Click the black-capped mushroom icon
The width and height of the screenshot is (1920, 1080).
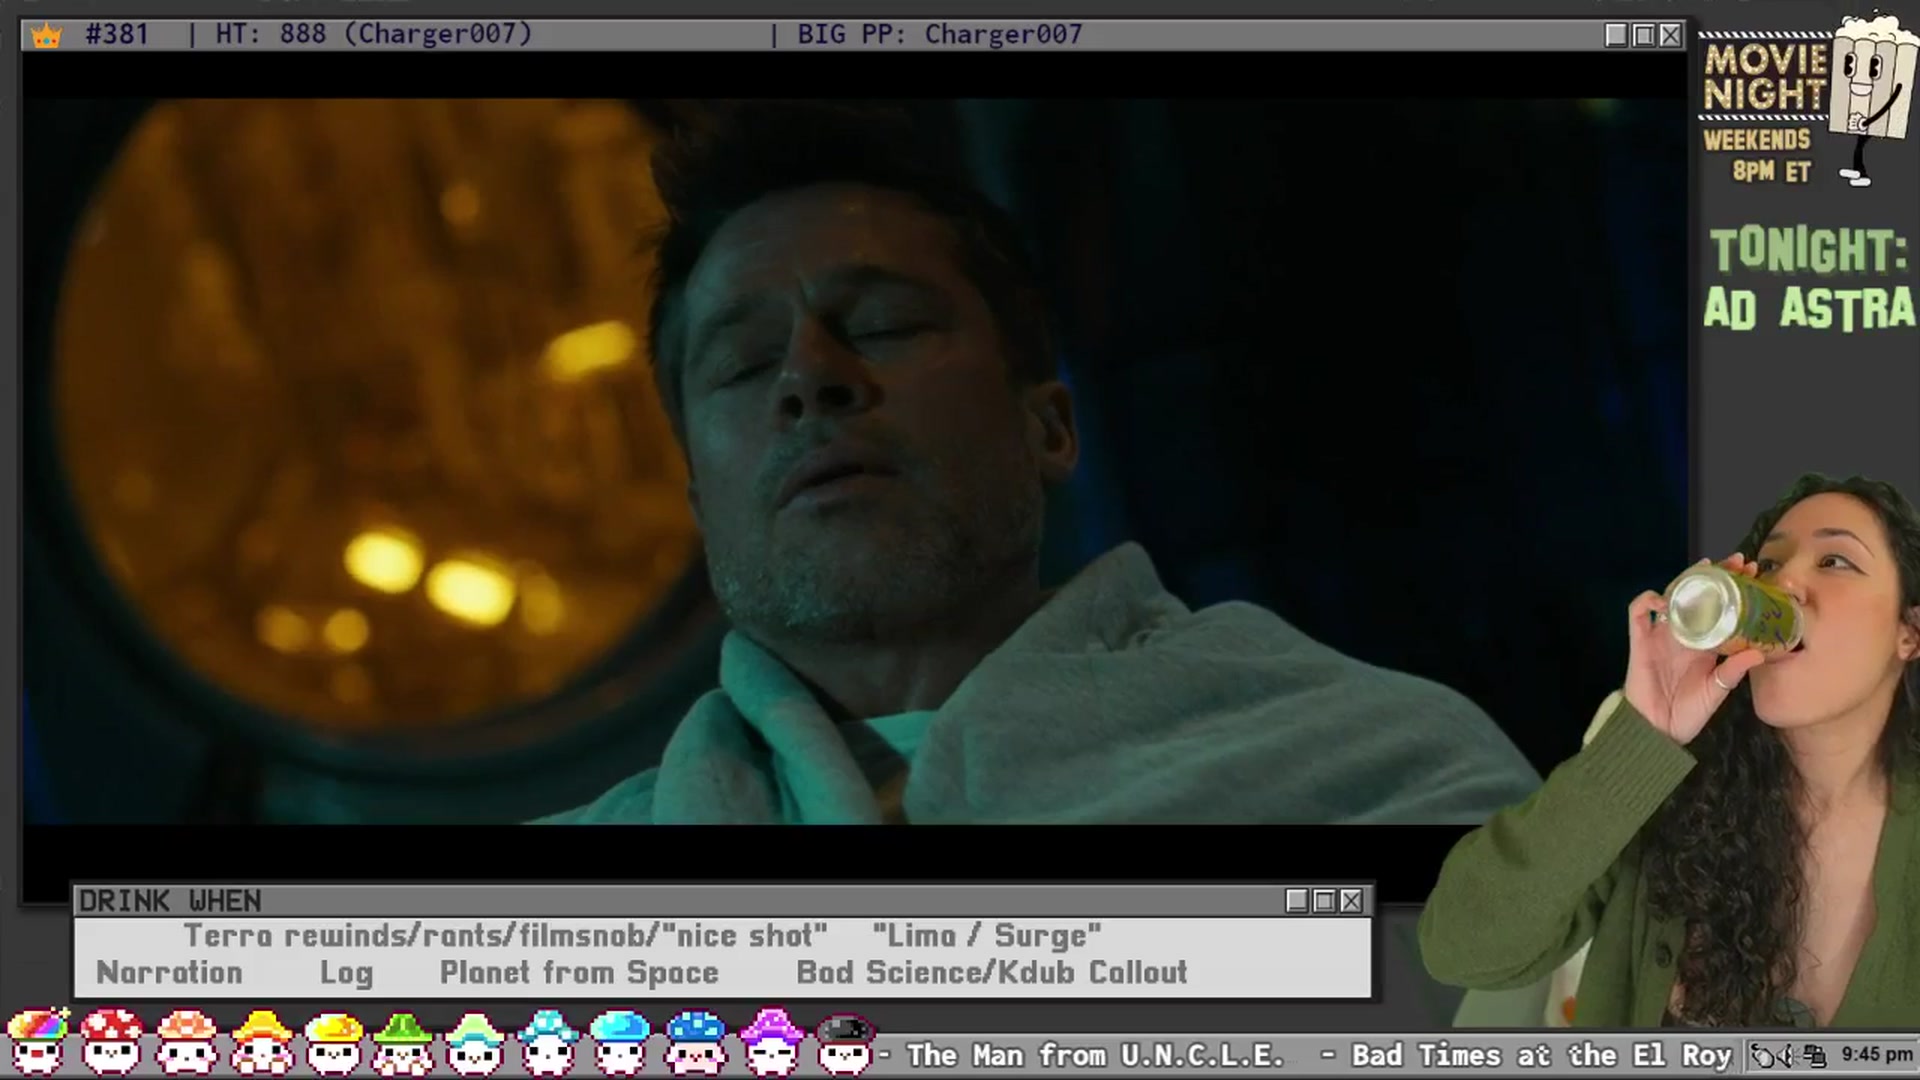click(845, 1042)
